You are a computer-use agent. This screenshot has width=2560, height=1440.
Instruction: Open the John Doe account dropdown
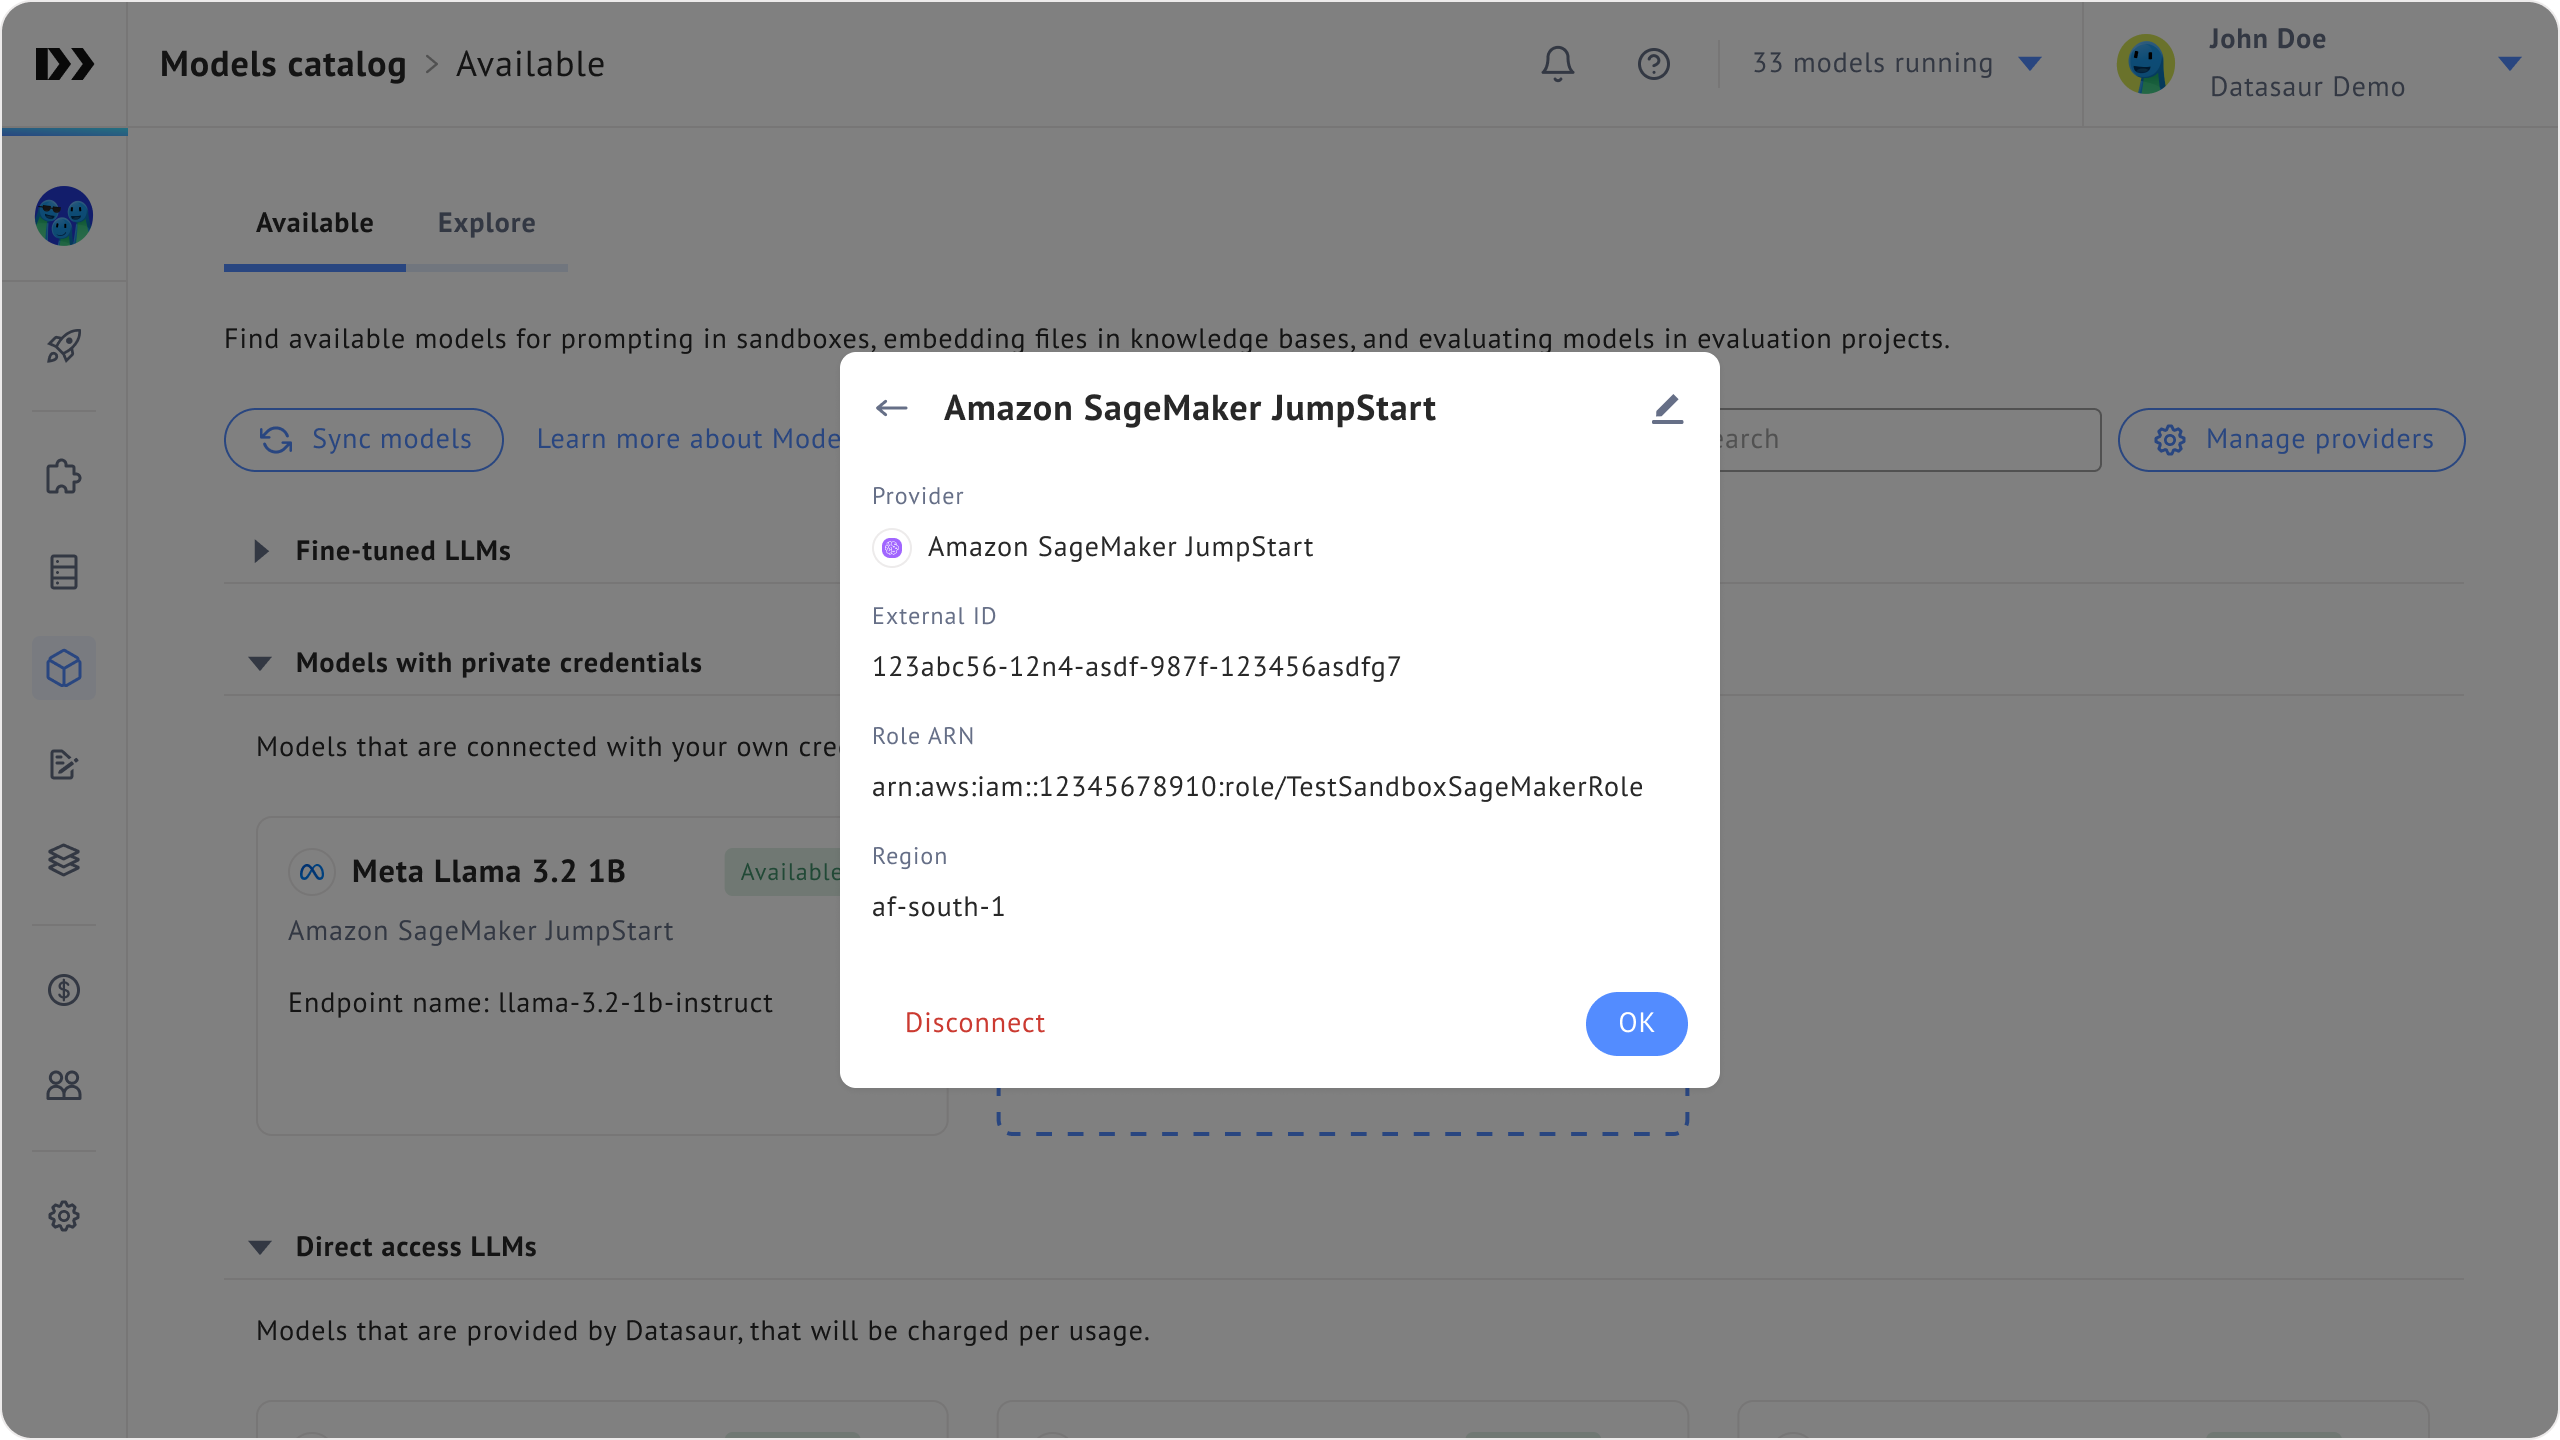(x=2508, y=64)
